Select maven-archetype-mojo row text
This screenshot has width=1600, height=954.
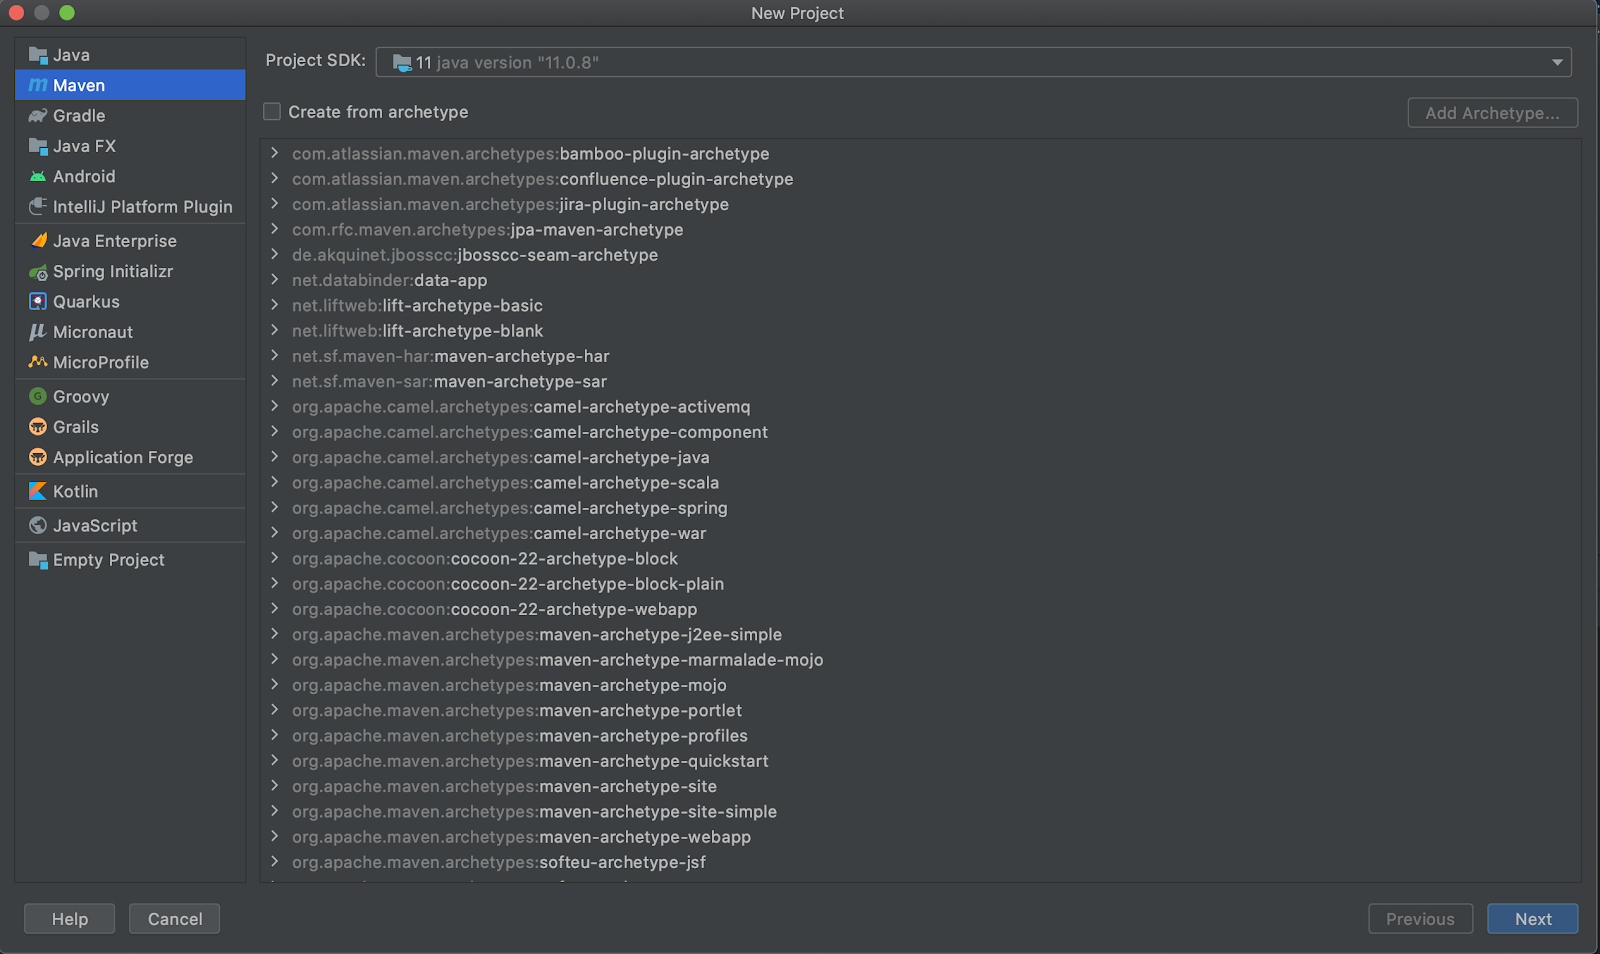(x=510, y=685)
